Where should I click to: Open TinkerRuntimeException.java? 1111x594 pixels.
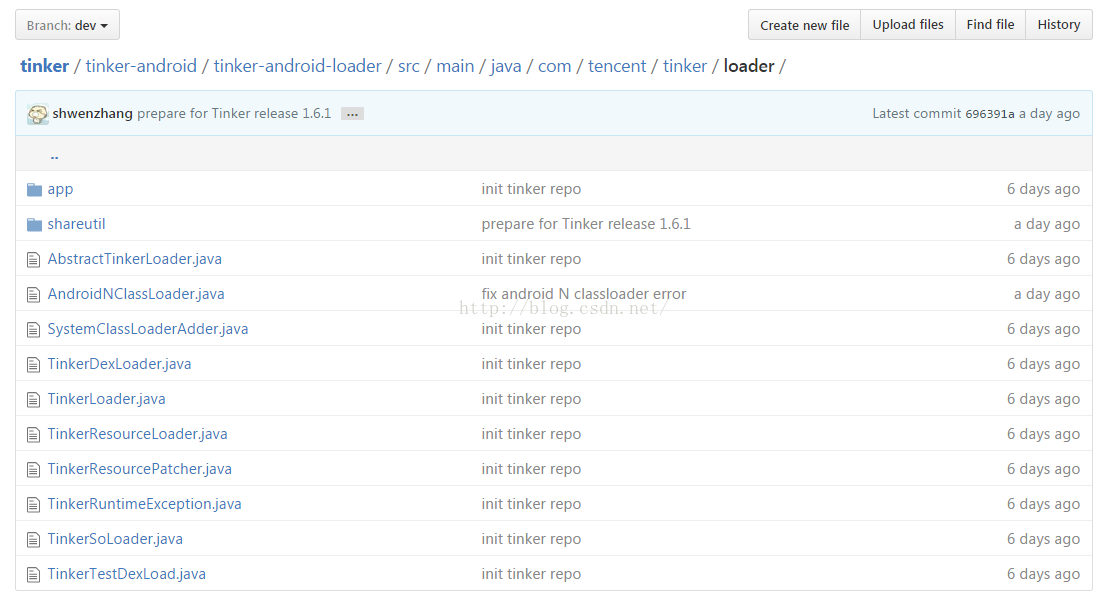click(x=145, y=504)
